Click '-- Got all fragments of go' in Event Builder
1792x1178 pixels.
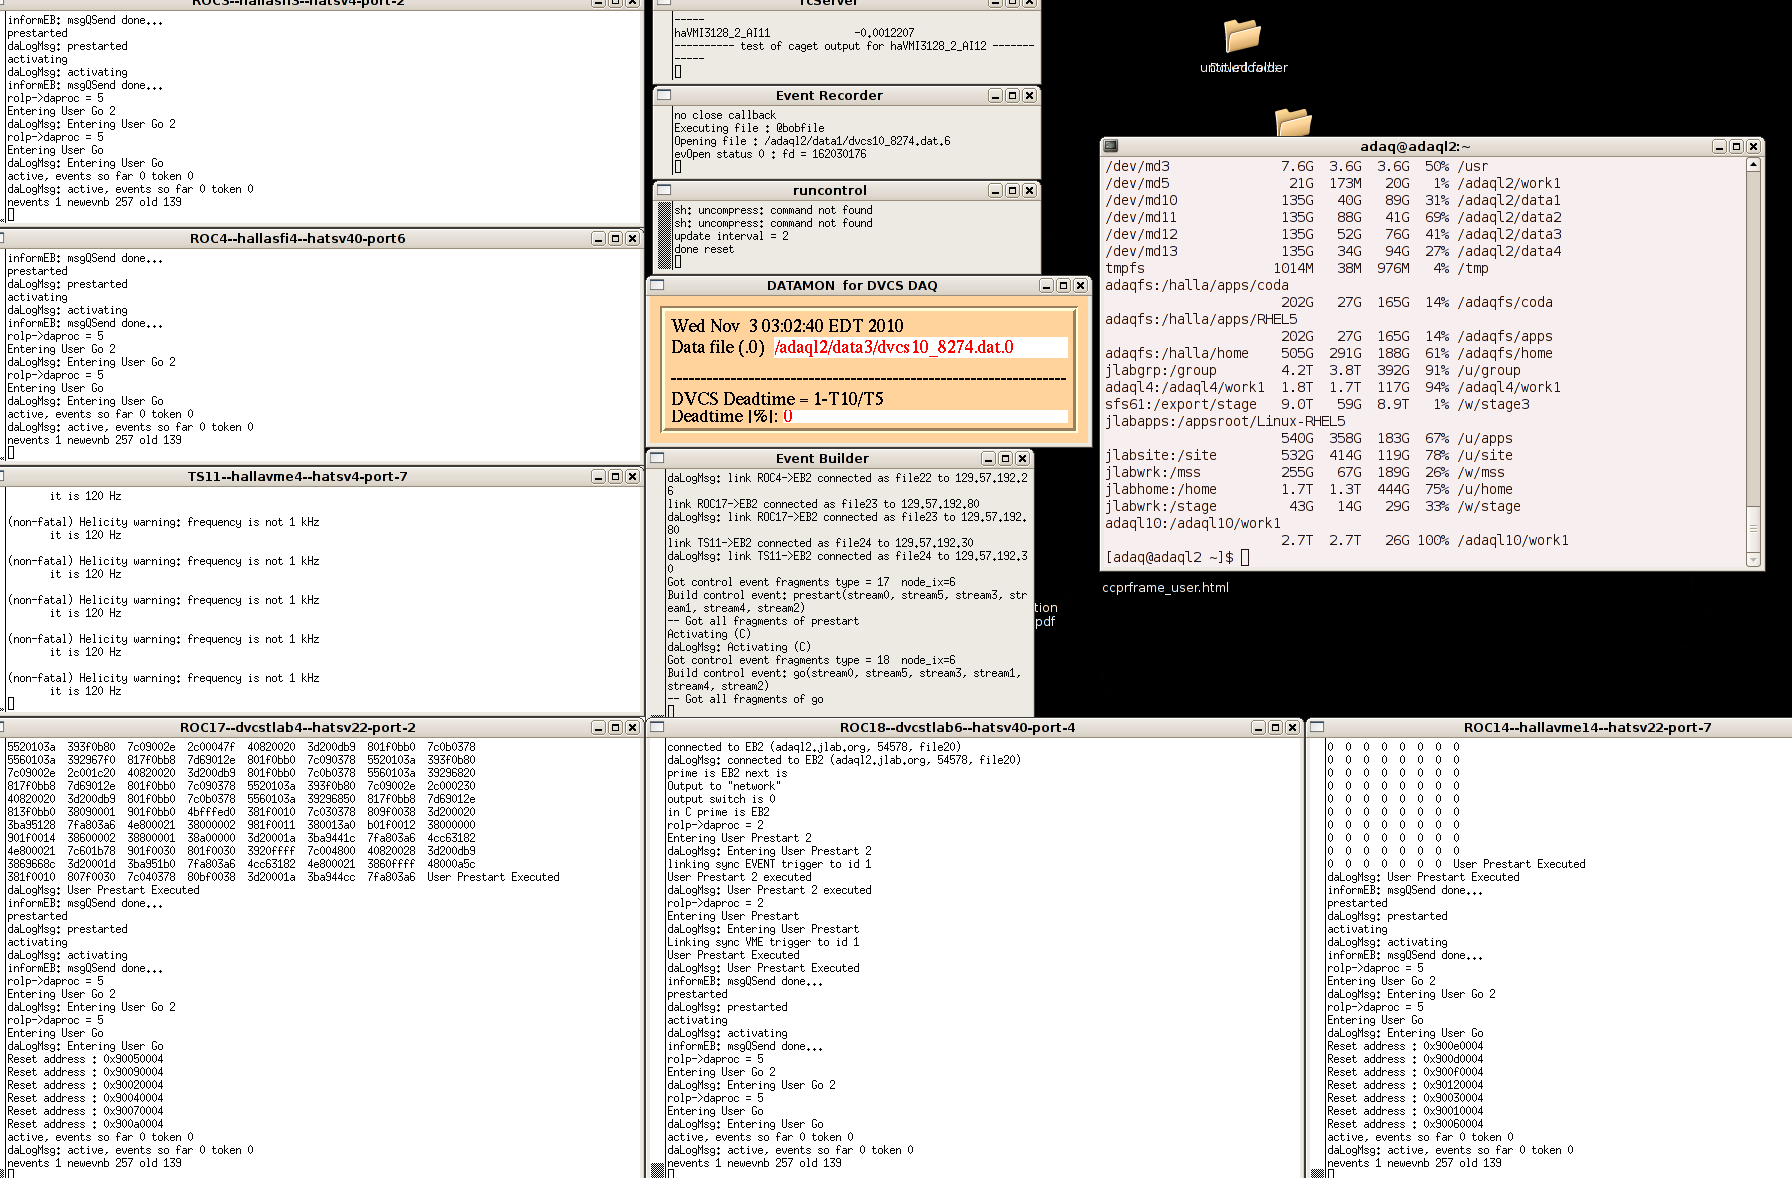point(746,699)
